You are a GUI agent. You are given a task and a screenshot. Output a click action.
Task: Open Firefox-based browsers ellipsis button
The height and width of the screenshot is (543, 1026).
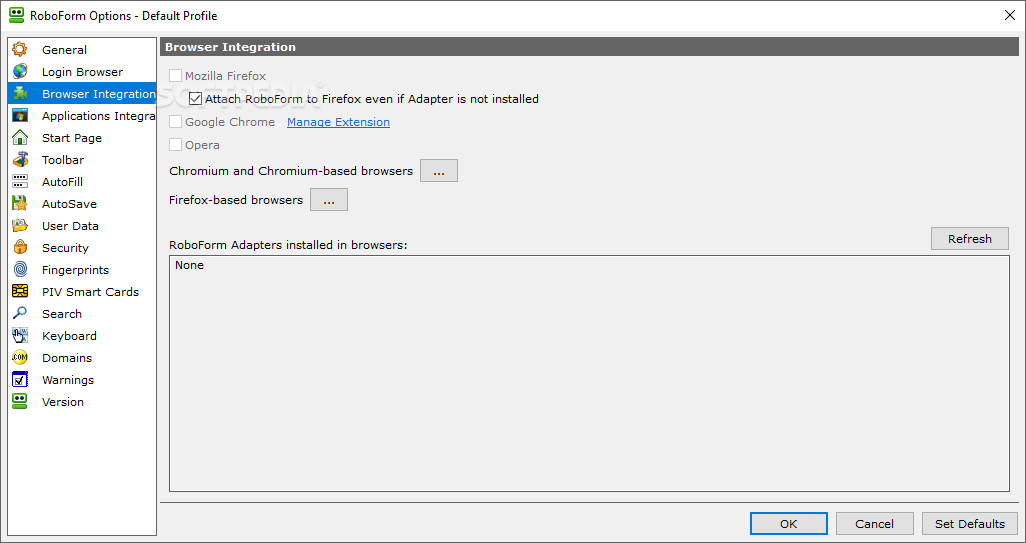(329, 200)
